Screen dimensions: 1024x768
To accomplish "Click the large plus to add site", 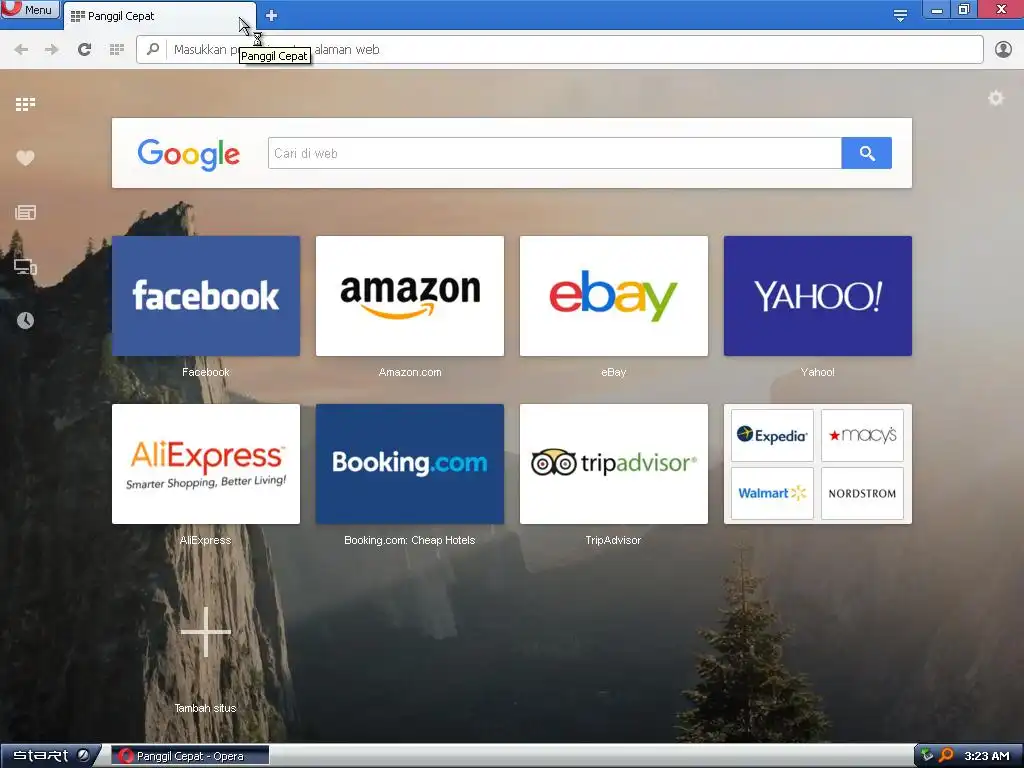I will [206, 632].
